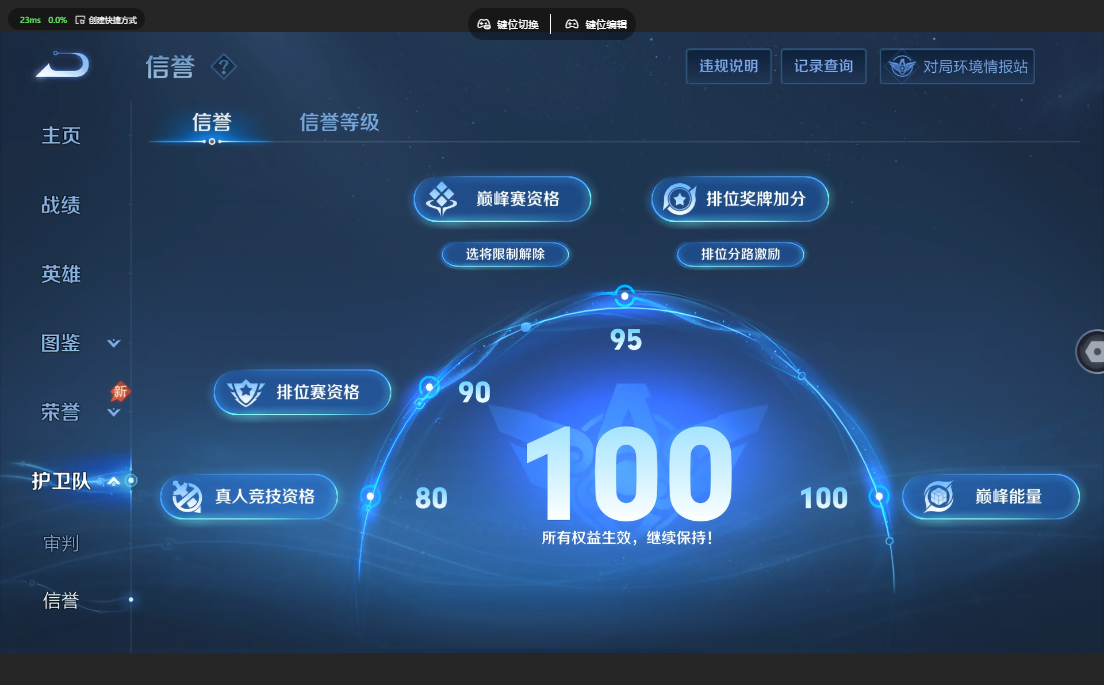The height and width of the screenshot is (685, 1104).
Task: Click 创建快捷方式 label
Action: coord(113,20)
